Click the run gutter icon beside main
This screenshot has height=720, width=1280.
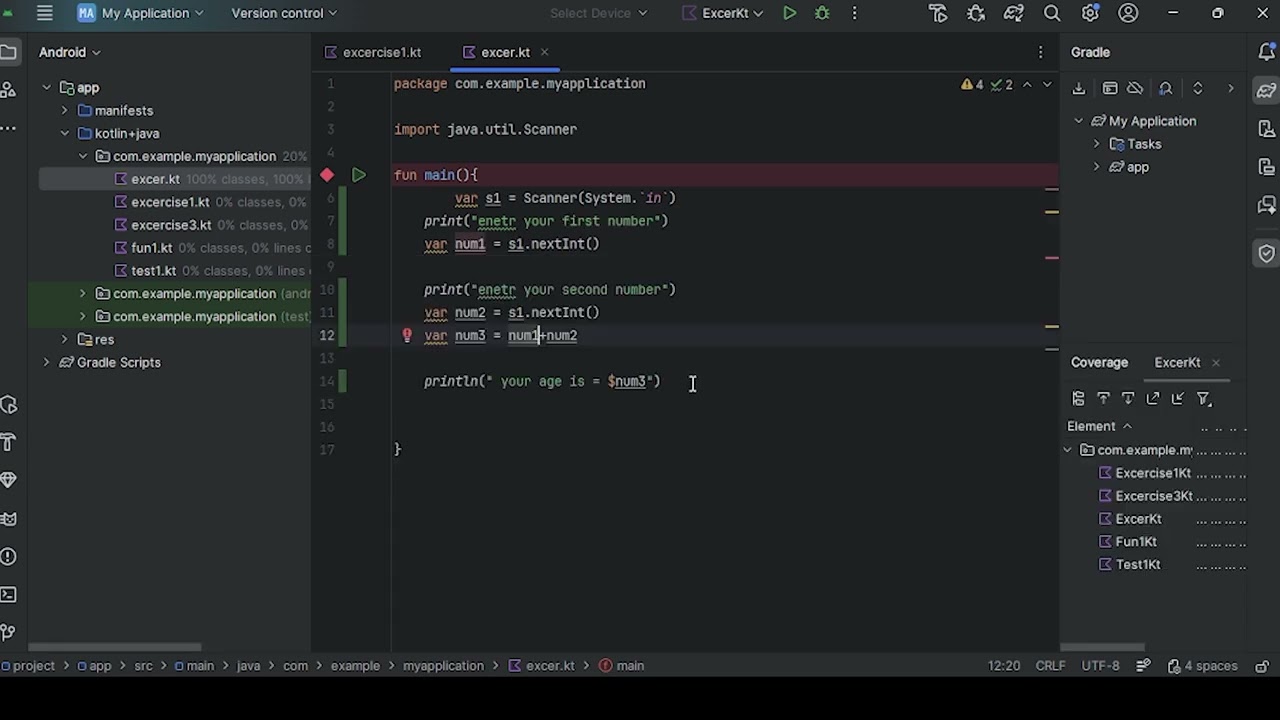(x=359, y=175)
